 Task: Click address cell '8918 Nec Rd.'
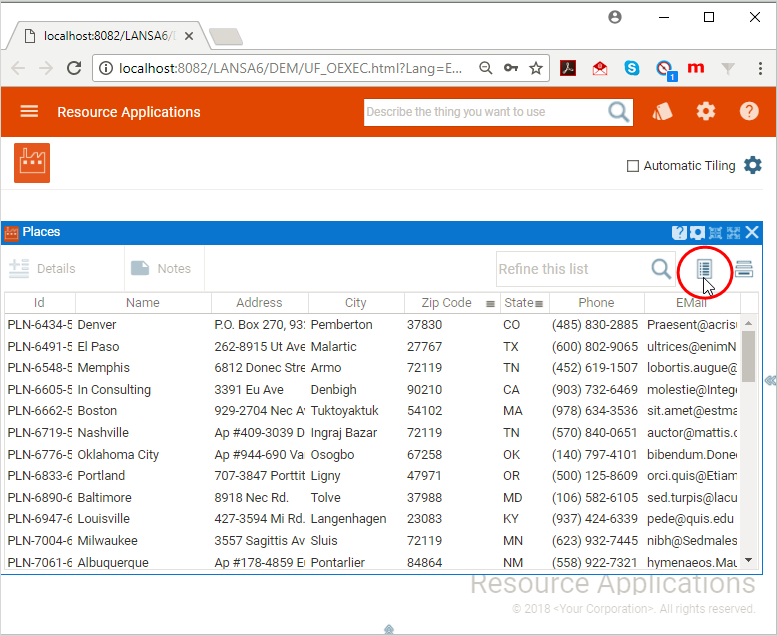click(252, 498)
